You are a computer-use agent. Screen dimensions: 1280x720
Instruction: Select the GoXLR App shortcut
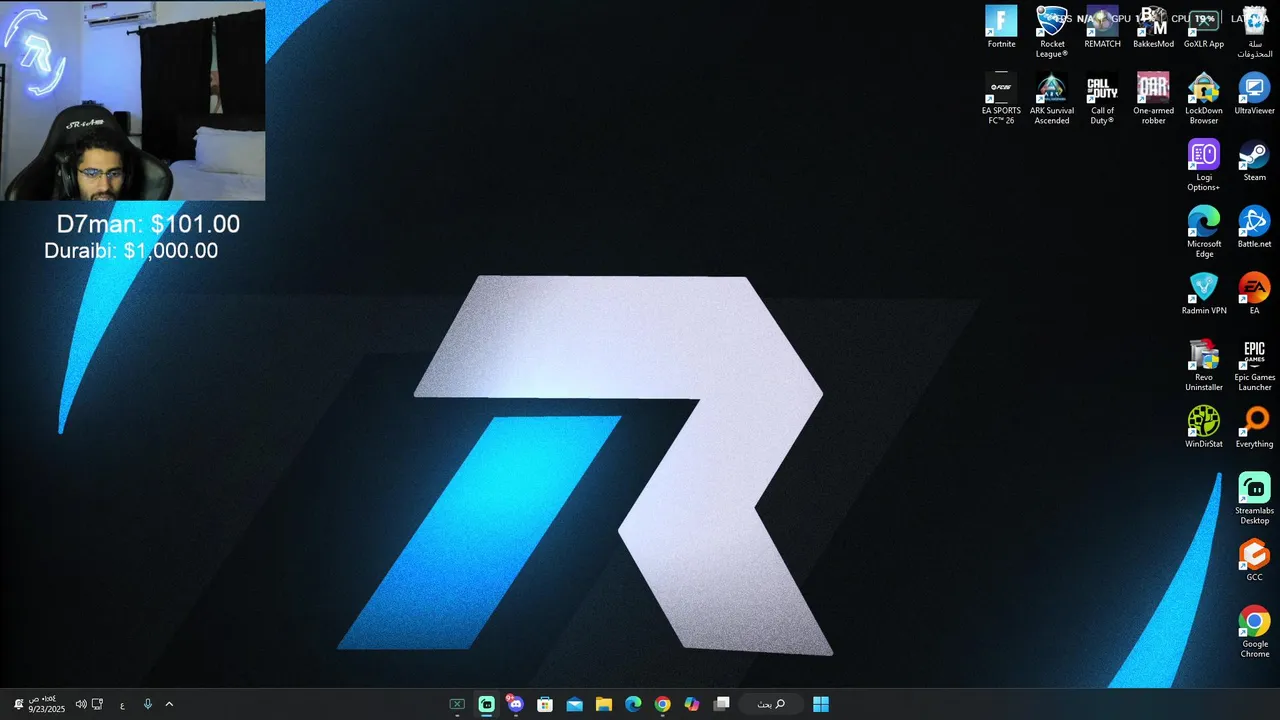(1204, 28)
